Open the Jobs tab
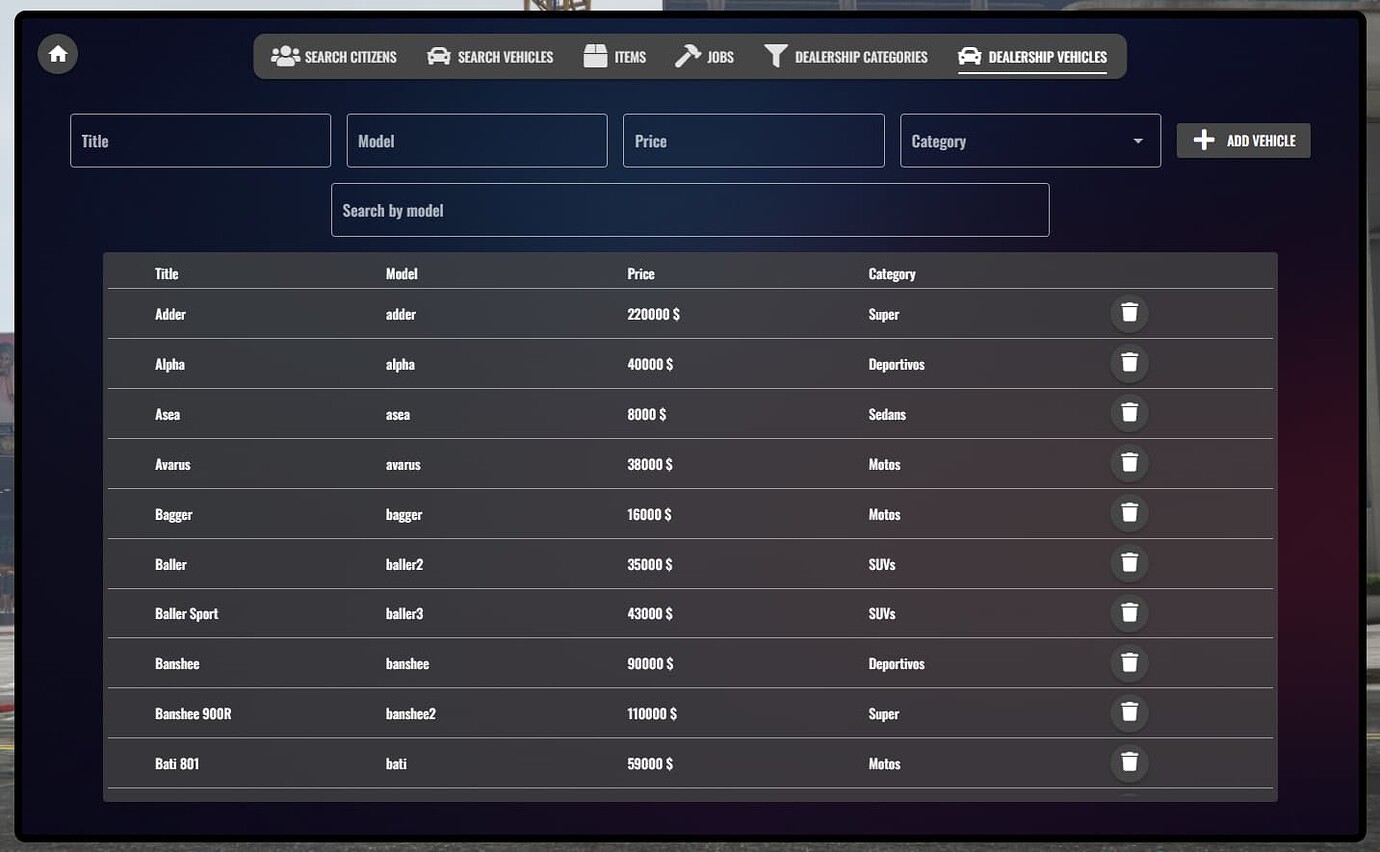 click(705, 57)
